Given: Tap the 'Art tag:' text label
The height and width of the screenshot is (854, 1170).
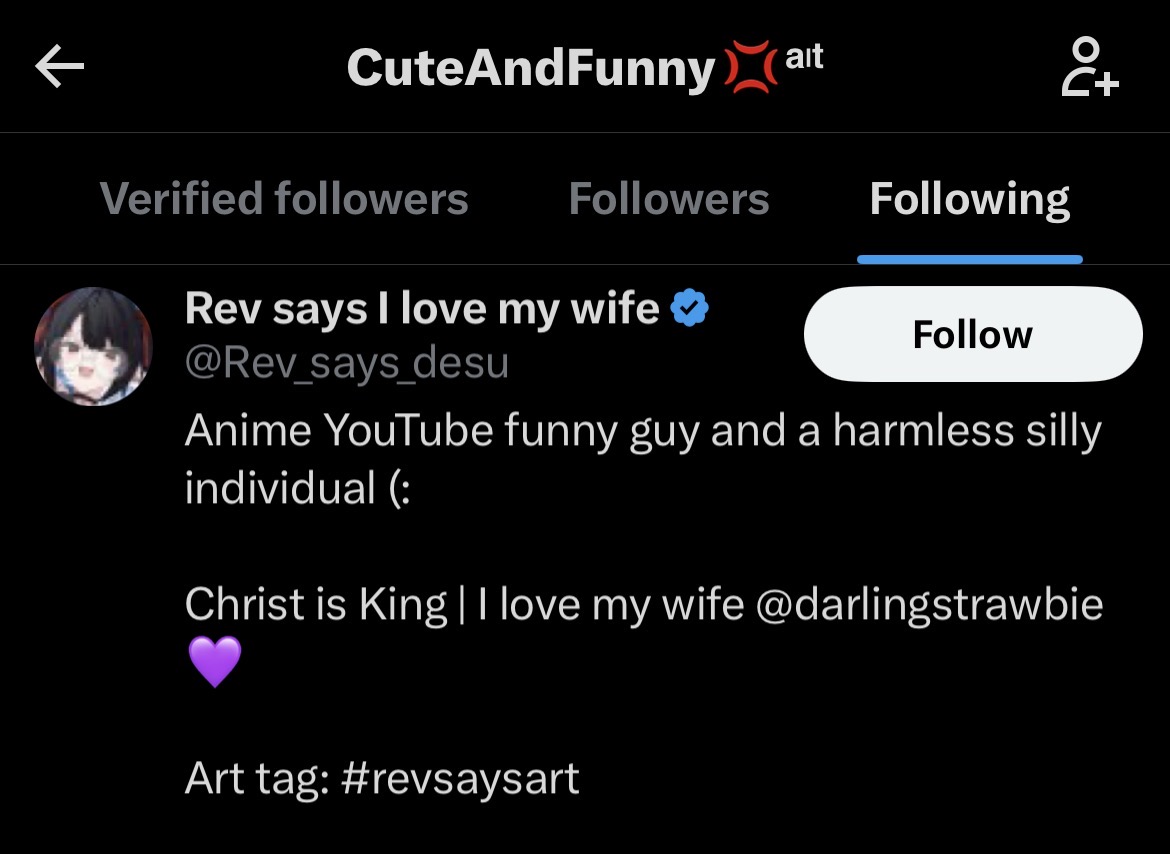Looking at the screenshot, I should click(x=257, y=777).
